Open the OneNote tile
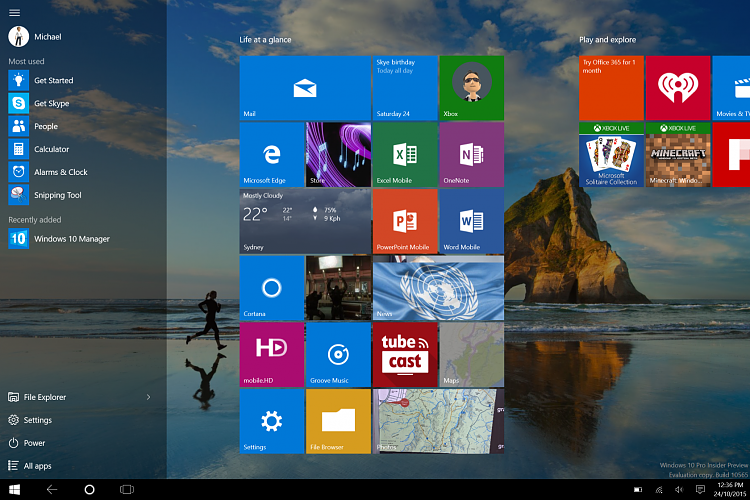 click(472, 155)
